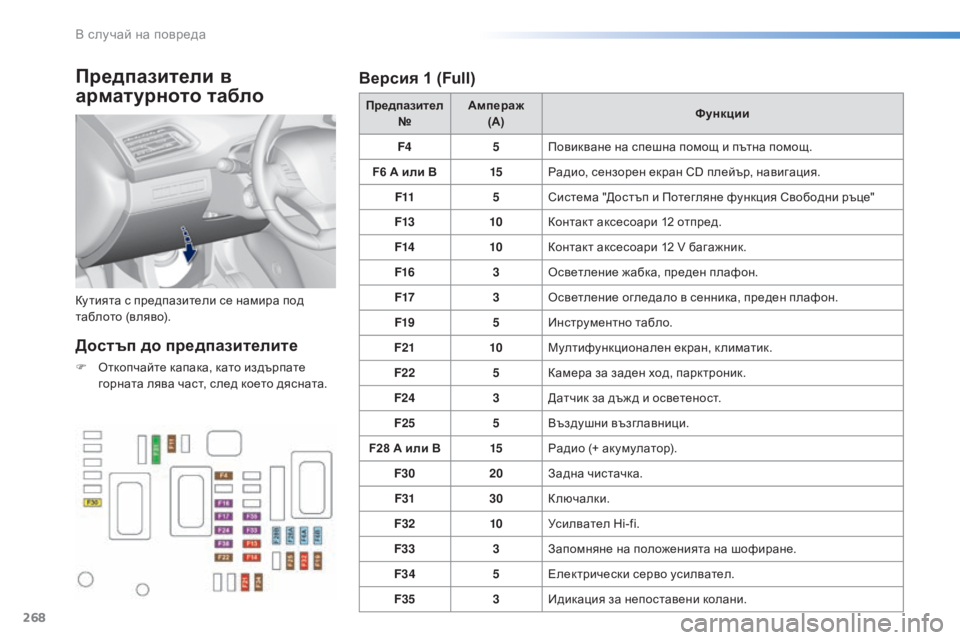The width and height of the screenshot is (960, 640).
Task: Click the 'Функции' column header
Action: [x=722, y=113]
